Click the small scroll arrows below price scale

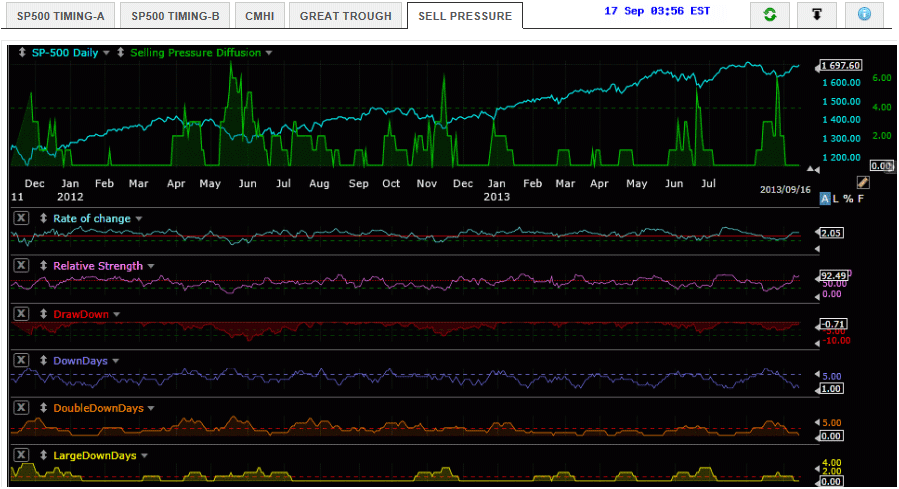tap(813, 170)
